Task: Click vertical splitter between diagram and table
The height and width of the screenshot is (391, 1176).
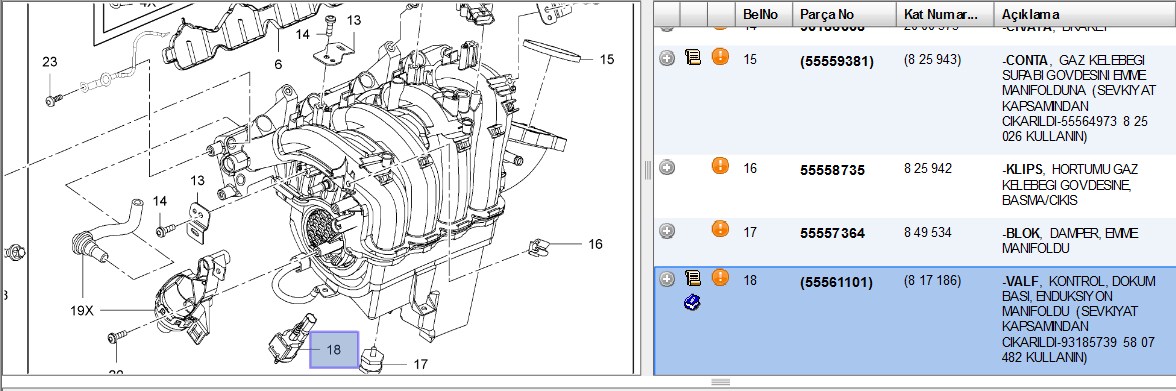Action: [x=647, y=170]
